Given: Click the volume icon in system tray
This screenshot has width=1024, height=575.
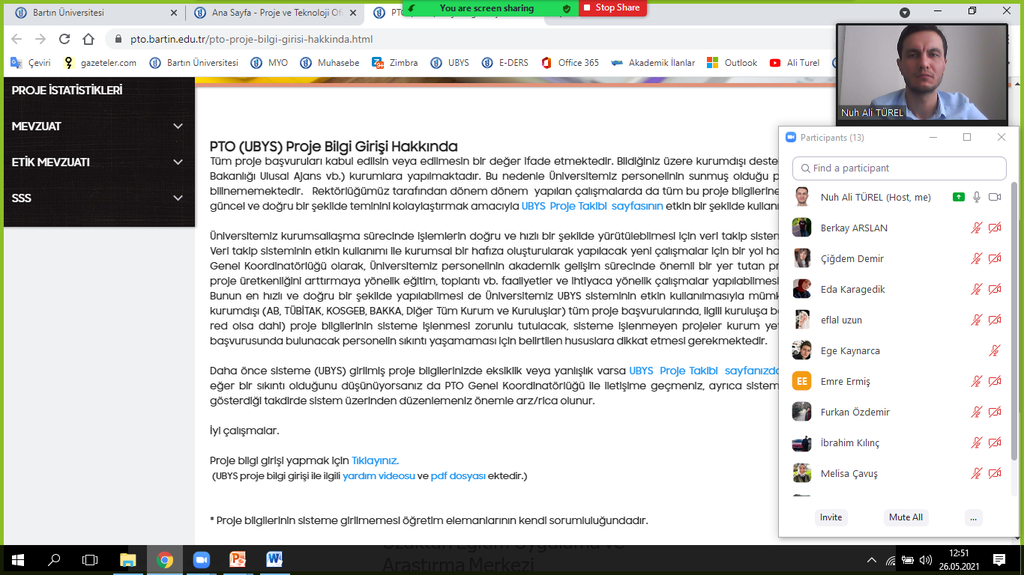Looking at the screenshot, I should click(x=925, y=560).
